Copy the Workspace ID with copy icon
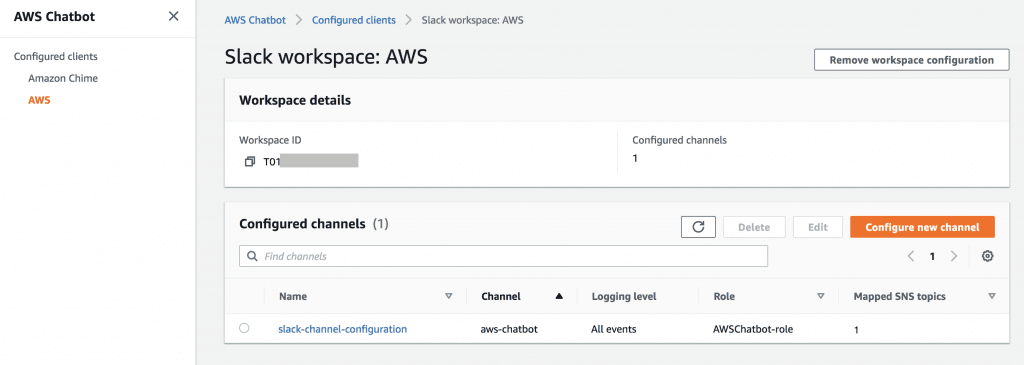The height and width of the screenshot is (365, 1024). pyautogui.click(x=249, y=161)
